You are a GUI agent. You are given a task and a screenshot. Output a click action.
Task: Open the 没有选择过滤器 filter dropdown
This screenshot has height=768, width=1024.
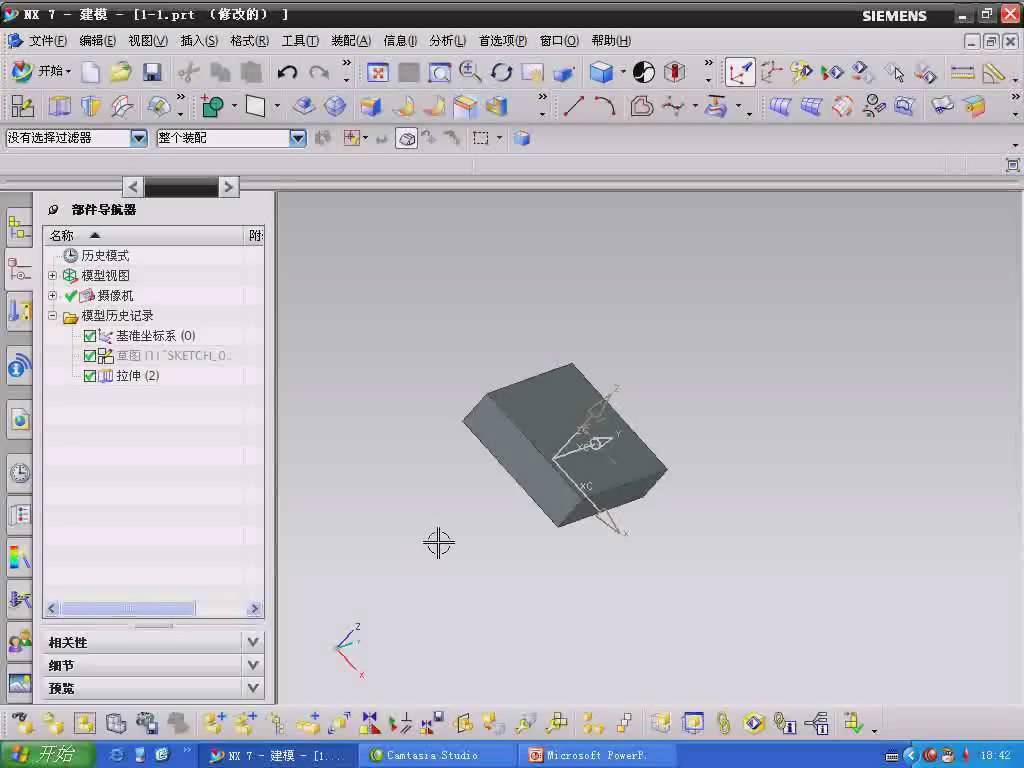pos(138,138)
